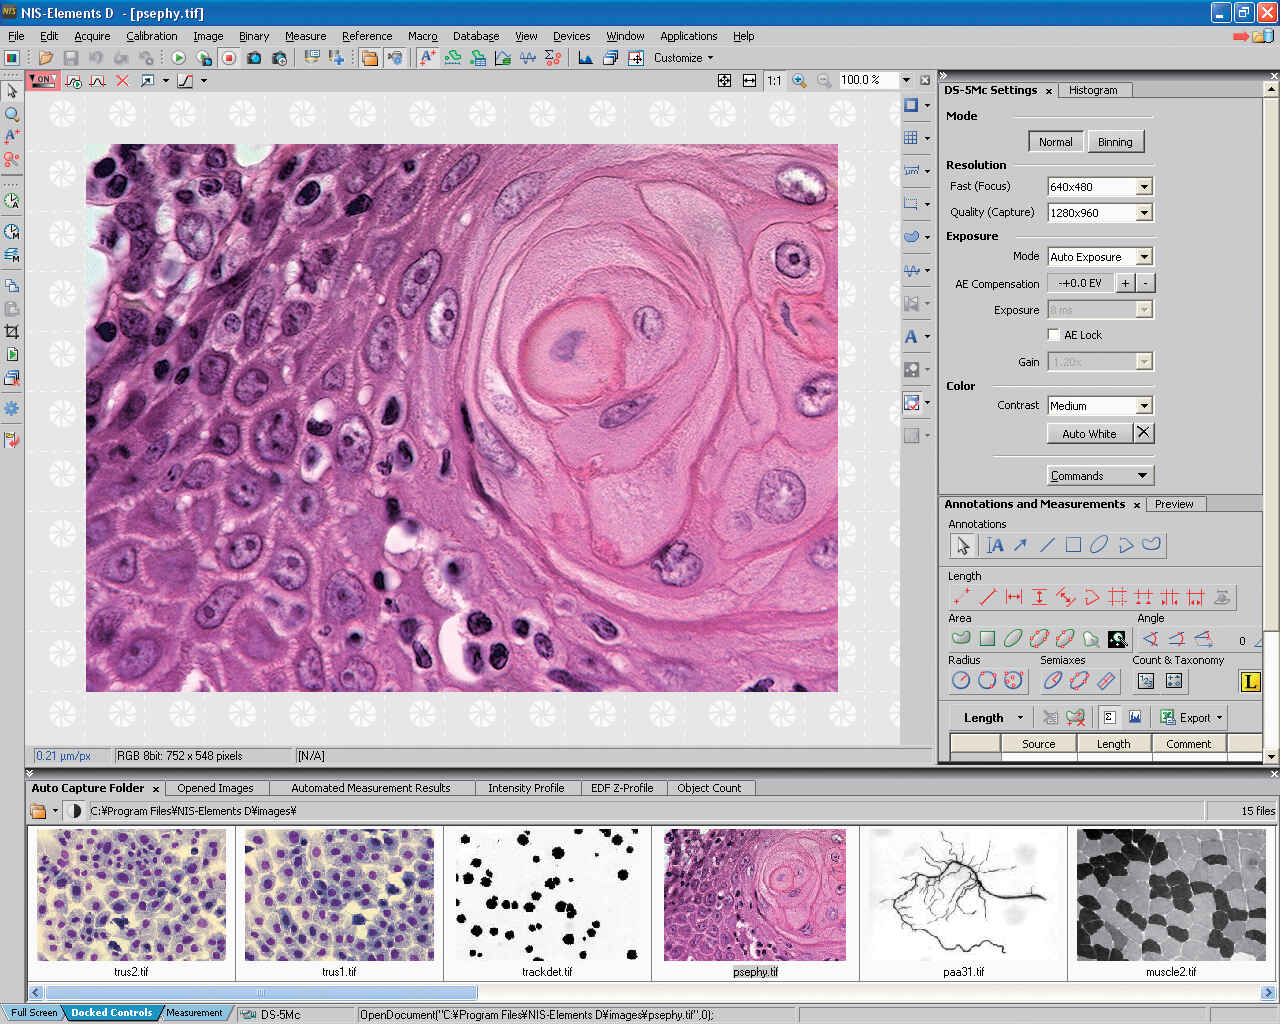Open the Count tool with 123 icon
Viewport: 1280px width, 1024px height.
pos(1146,681)
